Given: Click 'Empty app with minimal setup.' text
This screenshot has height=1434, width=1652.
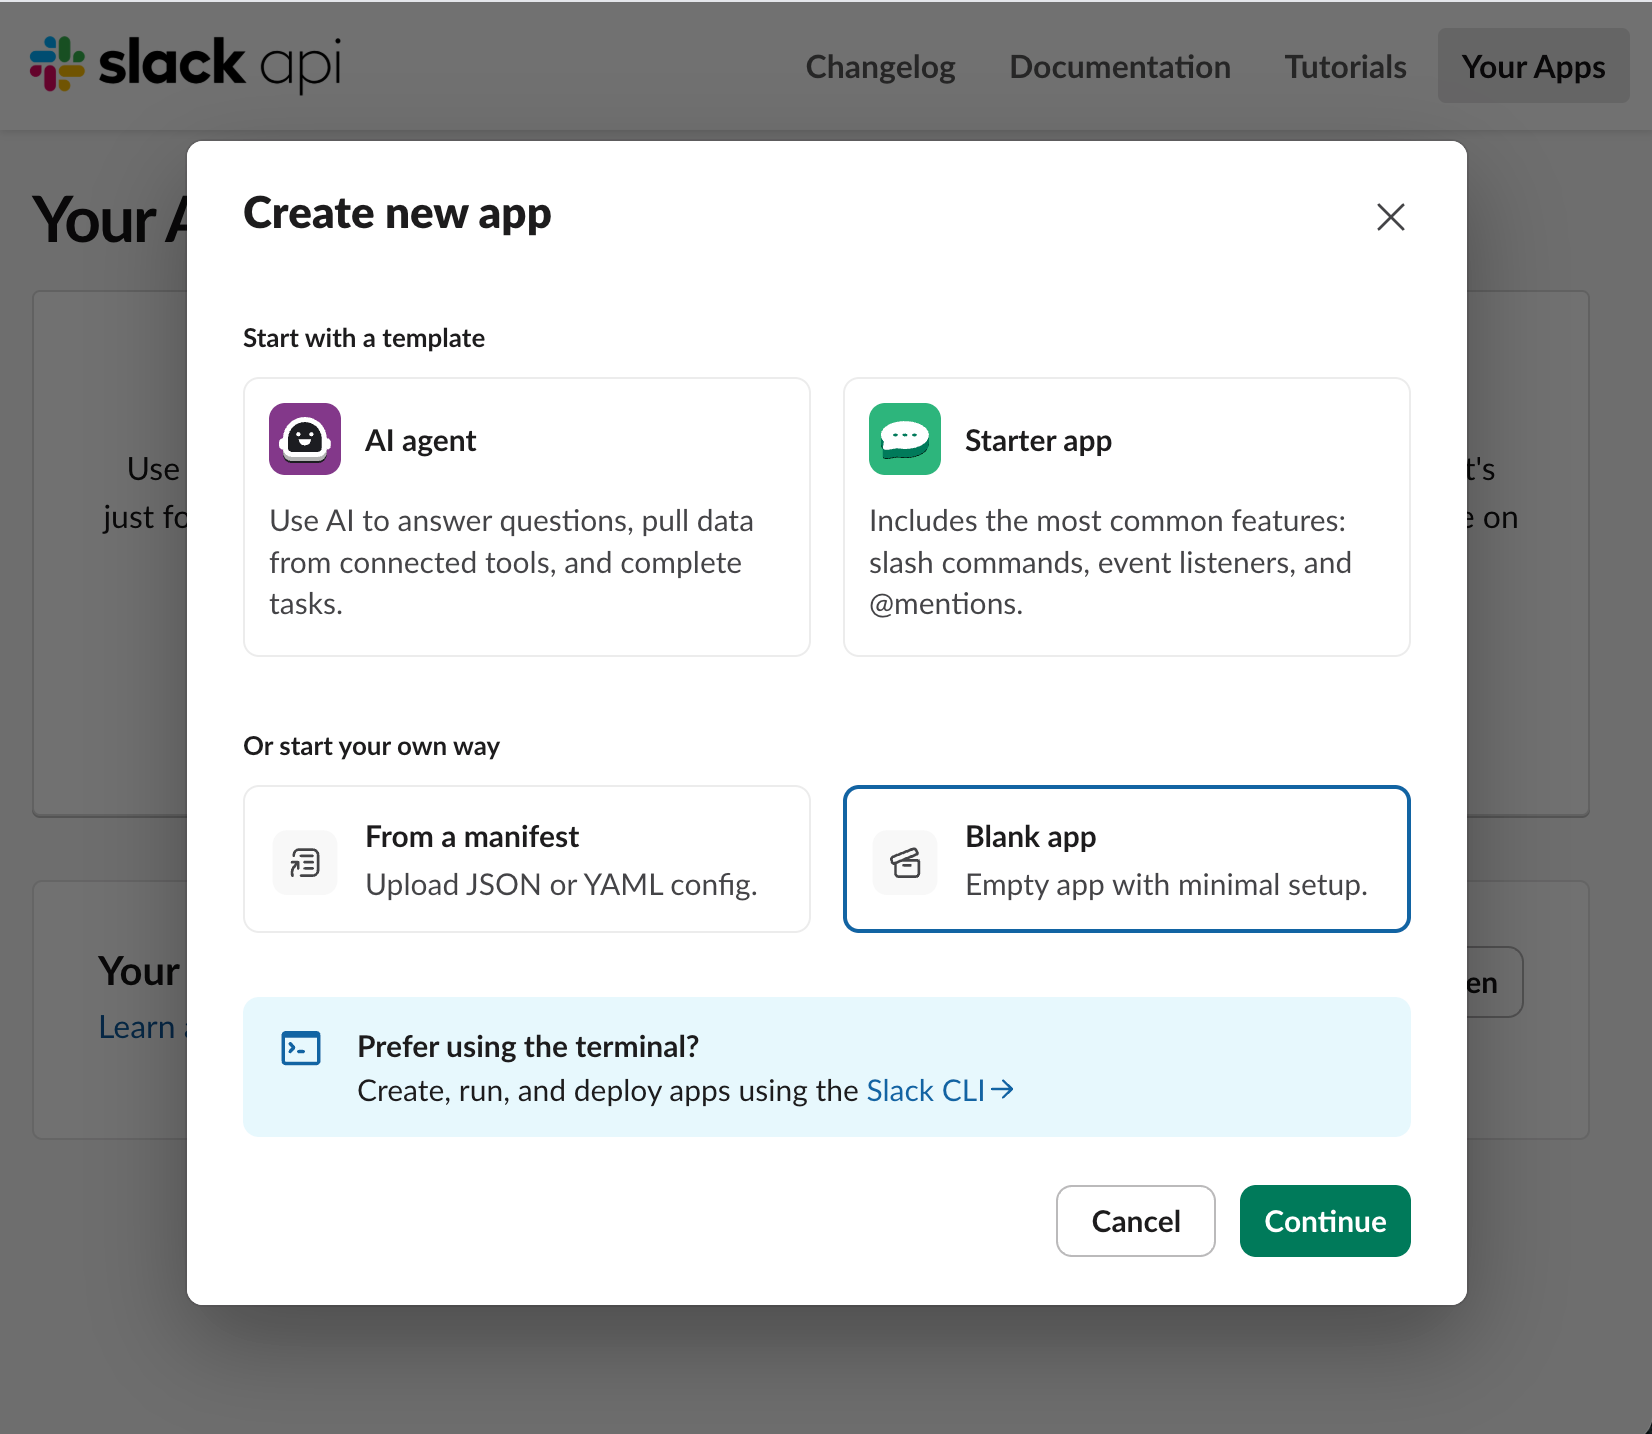Looking at the screenshot, I should 1166,885.
